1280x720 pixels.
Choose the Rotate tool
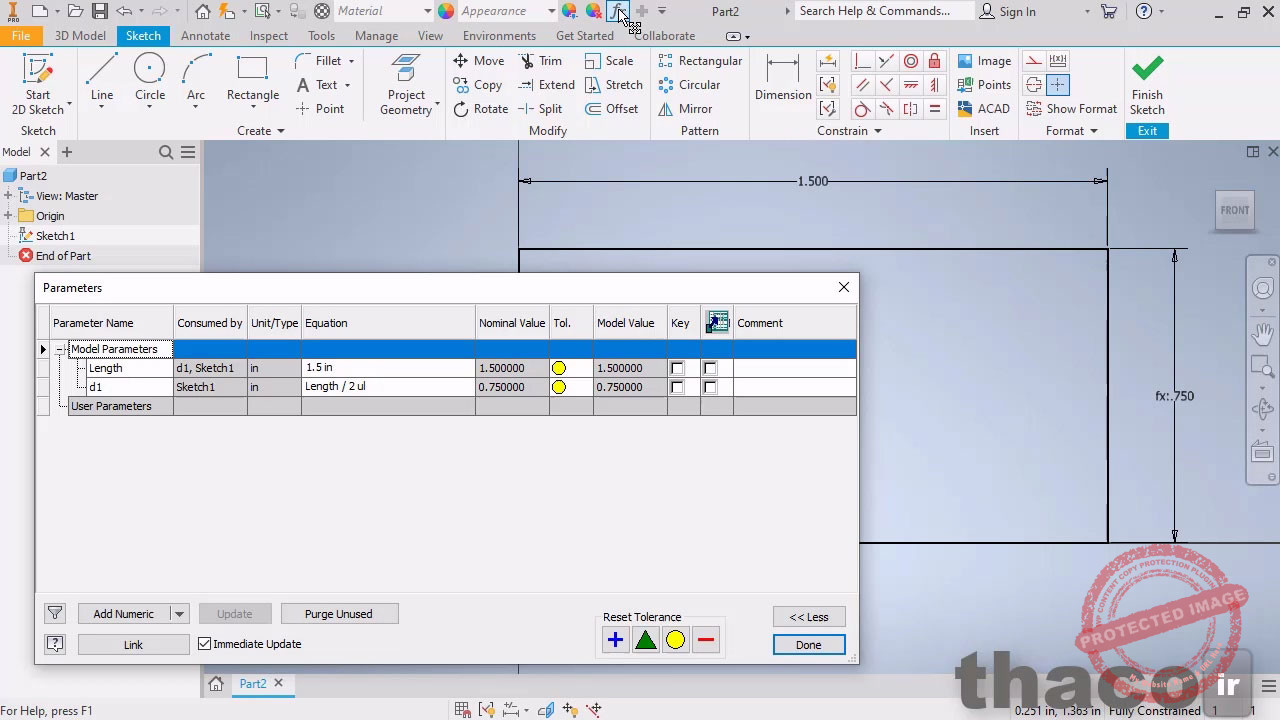pos(481,109)
